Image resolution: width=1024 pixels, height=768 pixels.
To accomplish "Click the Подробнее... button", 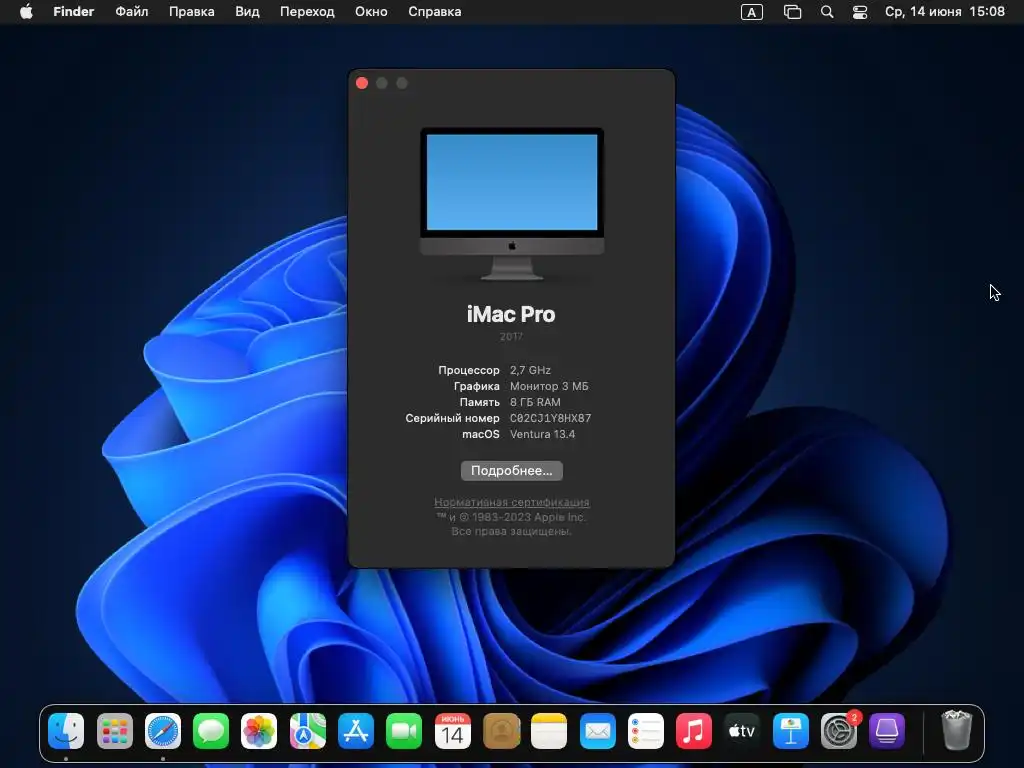I will [511, 471].
